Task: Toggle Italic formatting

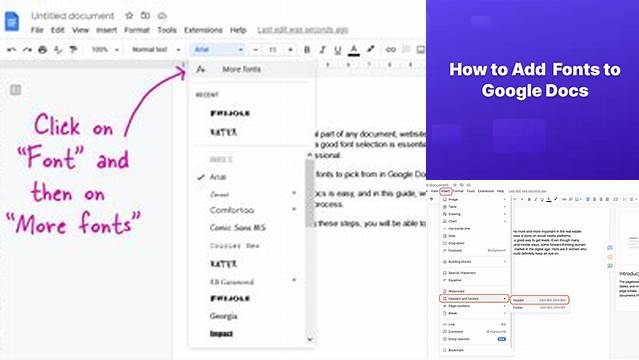Action: click(322, 50)
